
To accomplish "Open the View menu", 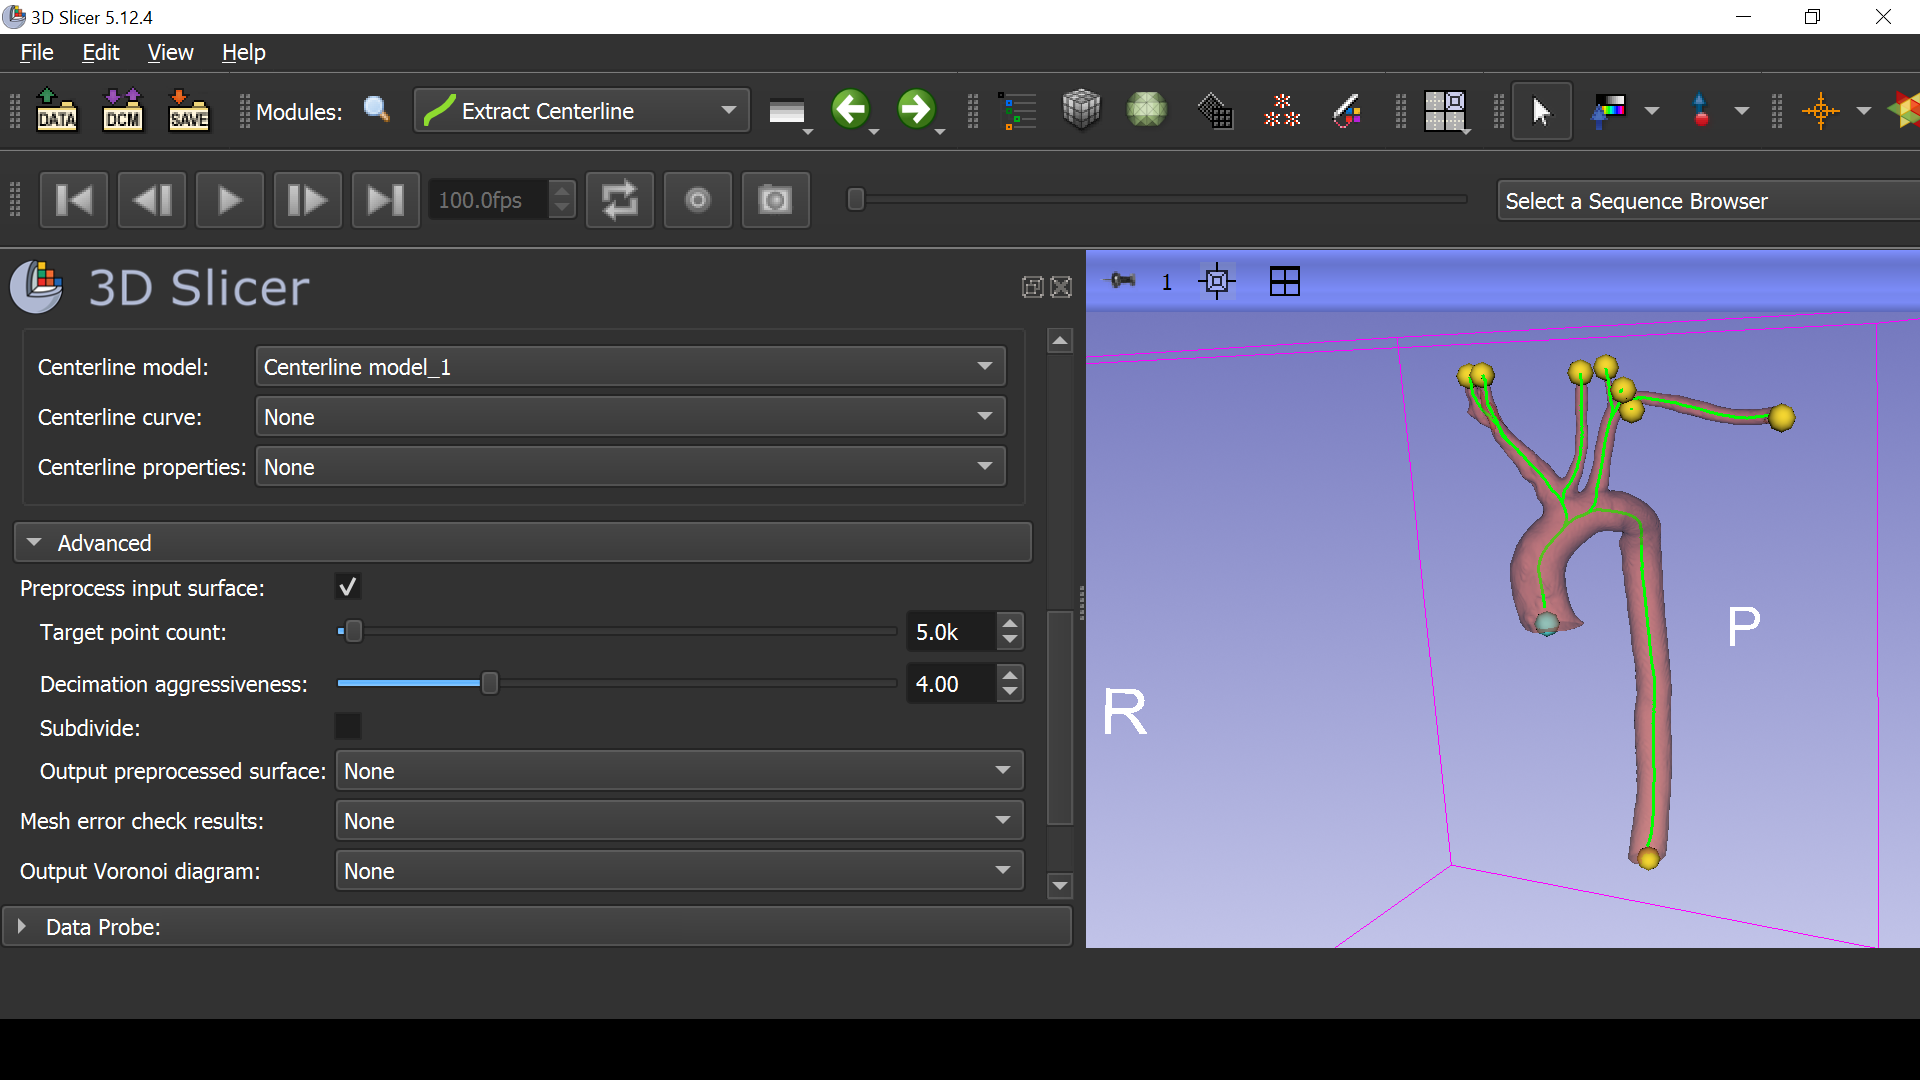I will (170, 53).
